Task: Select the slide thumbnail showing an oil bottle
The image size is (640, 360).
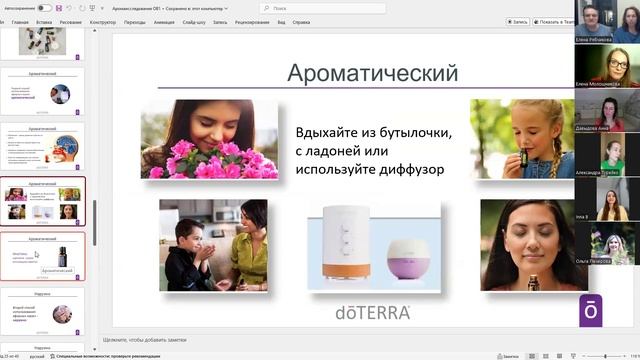Action: point(42,257)
